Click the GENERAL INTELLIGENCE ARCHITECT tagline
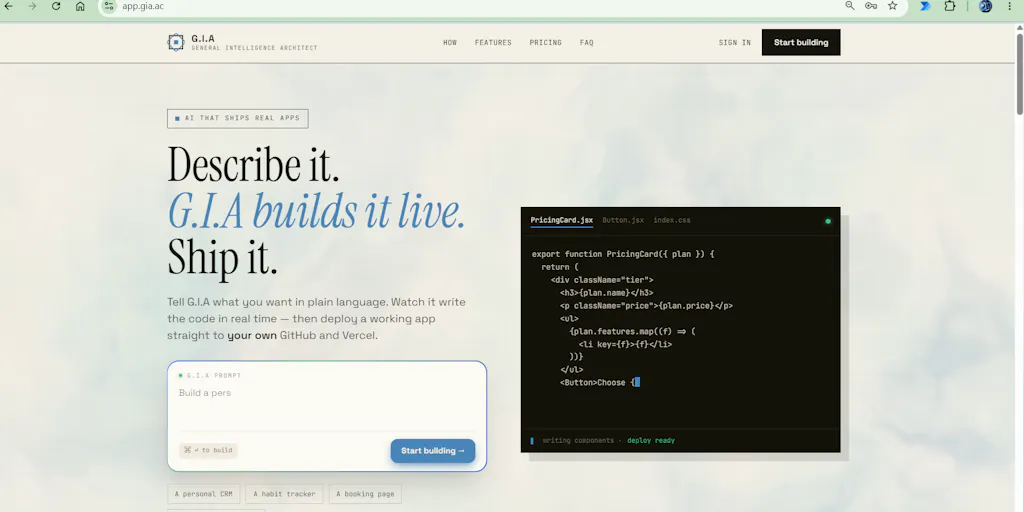Viewport: 1024px width, 512px height. pos(255,48)
